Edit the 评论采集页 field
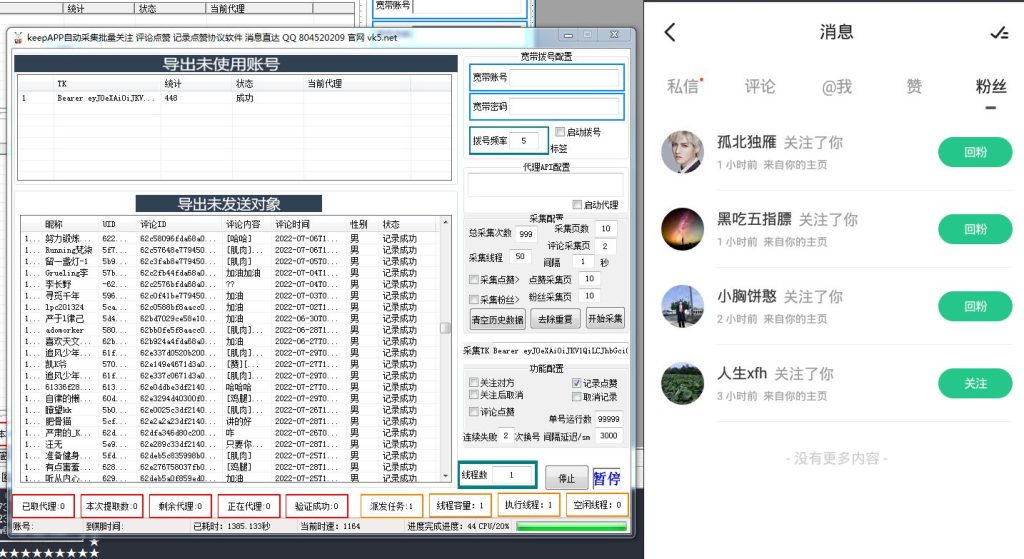This screenshot has height=559, width=1024. point(605,246)
